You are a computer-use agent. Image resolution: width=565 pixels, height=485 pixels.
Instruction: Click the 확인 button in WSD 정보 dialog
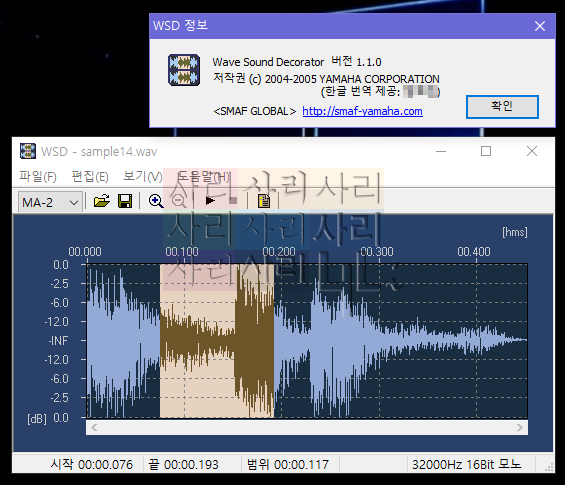pos(502,107)
